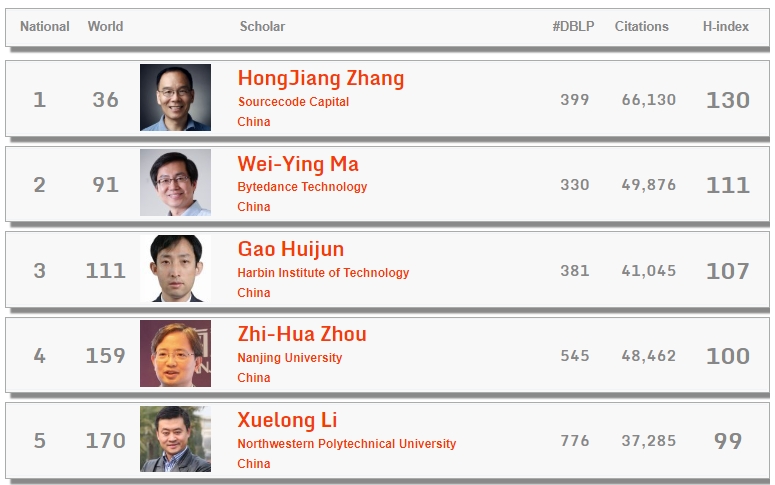This screenshot has width=775, height=485.
Task: Sort by the #DBLP column header
Action: (573, 27)
